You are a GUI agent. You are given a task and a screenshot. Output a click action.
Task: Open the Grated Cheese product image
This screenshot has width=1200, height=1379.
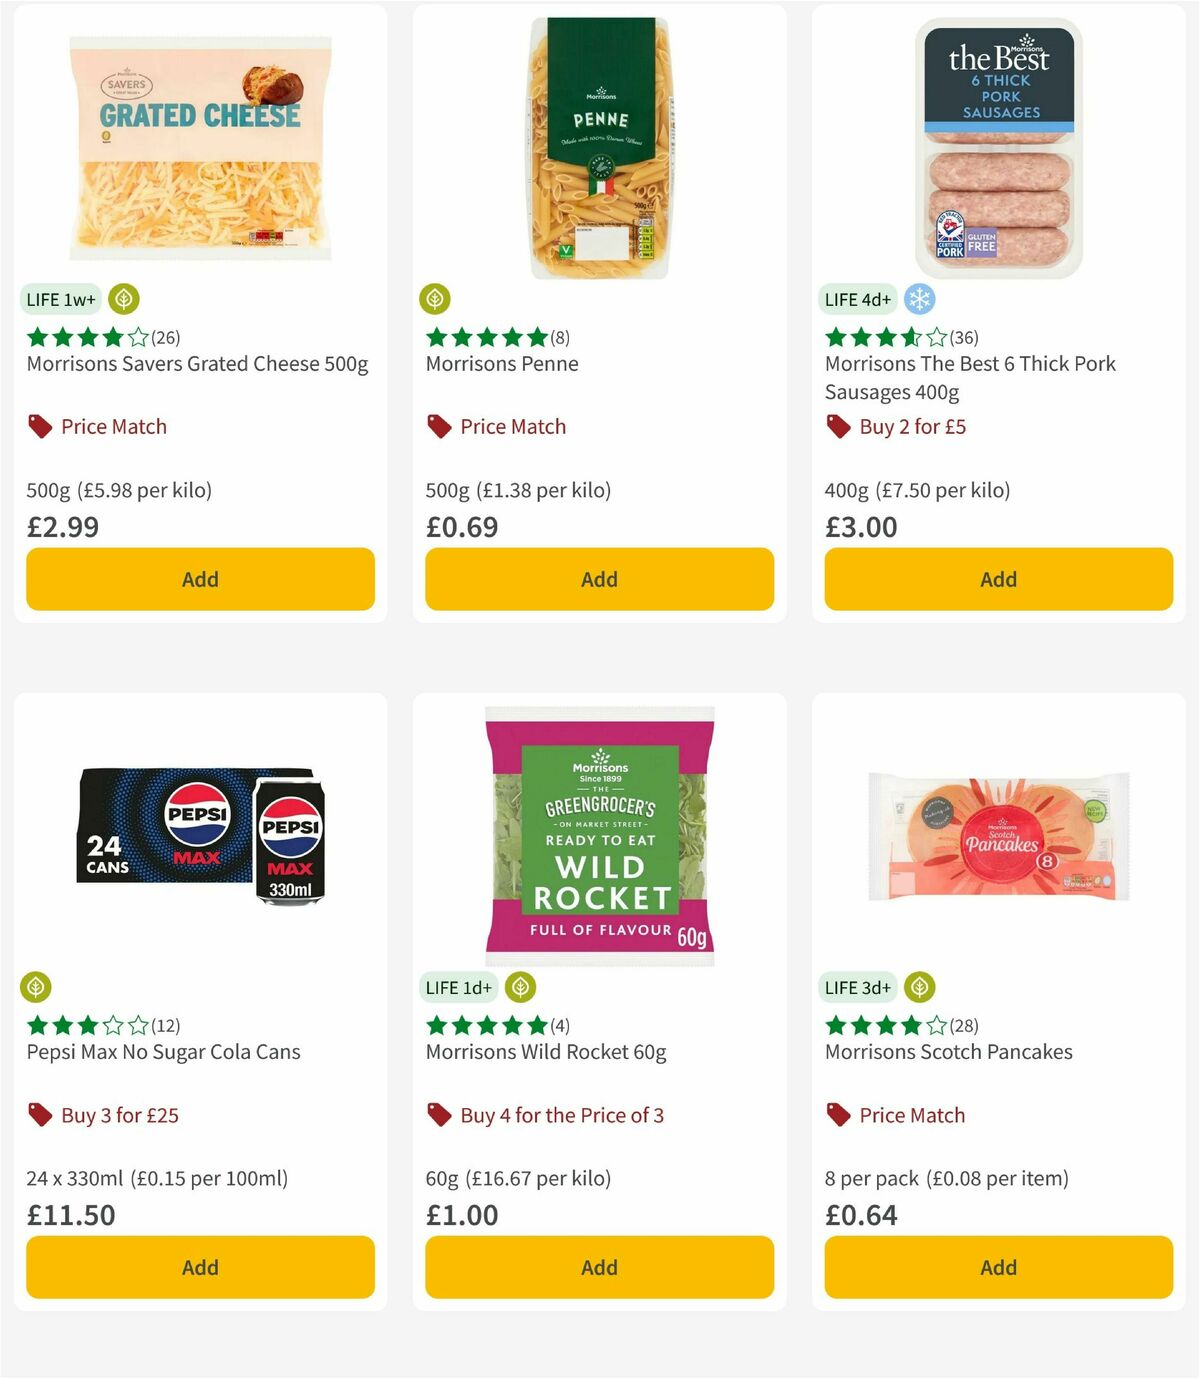199,145
